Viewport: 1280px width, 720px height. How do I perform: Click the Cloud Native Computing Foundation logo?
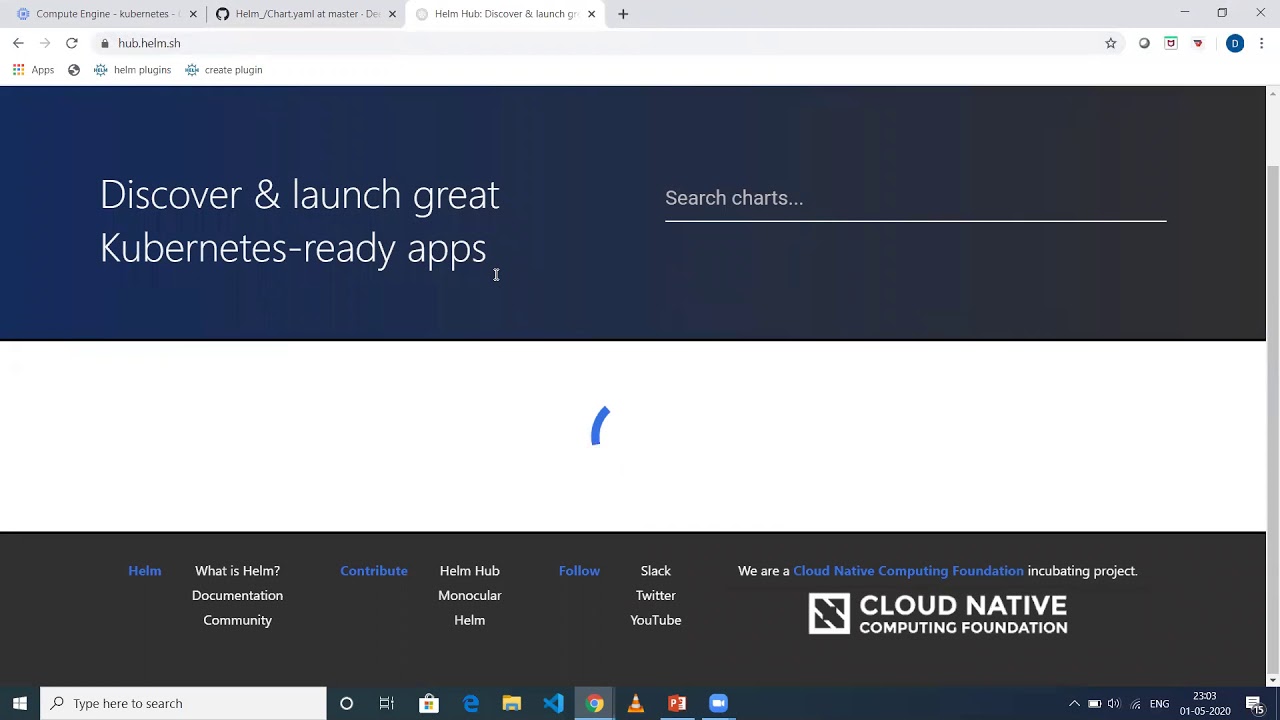(938, 614)
